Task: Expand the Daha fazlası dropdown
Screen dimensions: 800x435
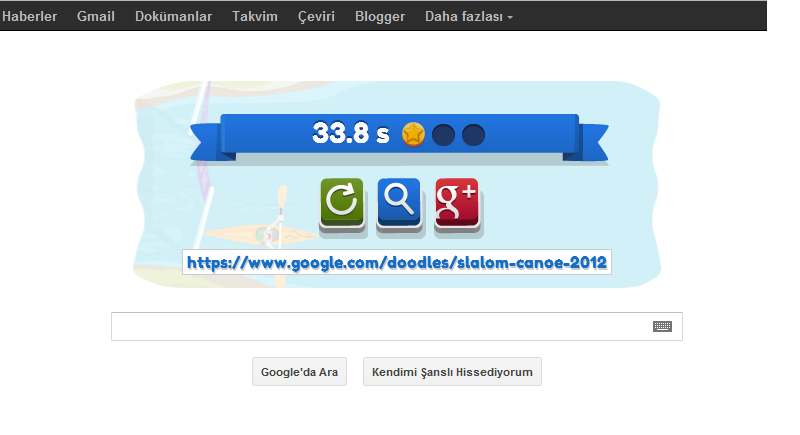Action: [x=468, y=16]
